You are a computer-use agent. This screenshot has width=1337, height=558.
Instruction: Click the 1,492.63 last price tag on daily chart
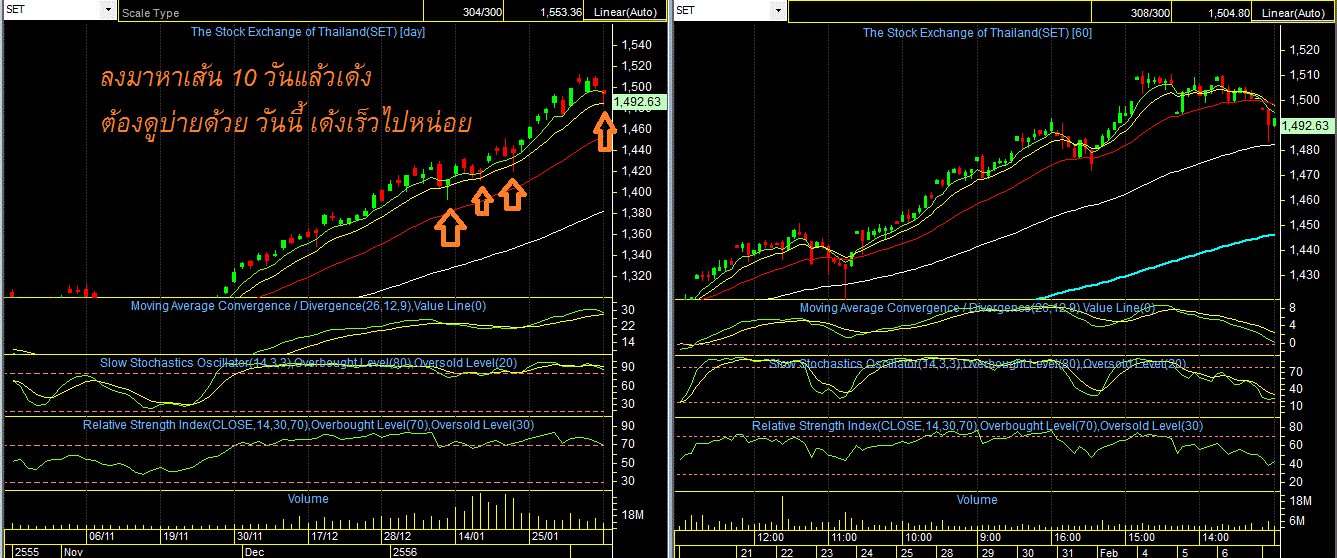(637, 101)
